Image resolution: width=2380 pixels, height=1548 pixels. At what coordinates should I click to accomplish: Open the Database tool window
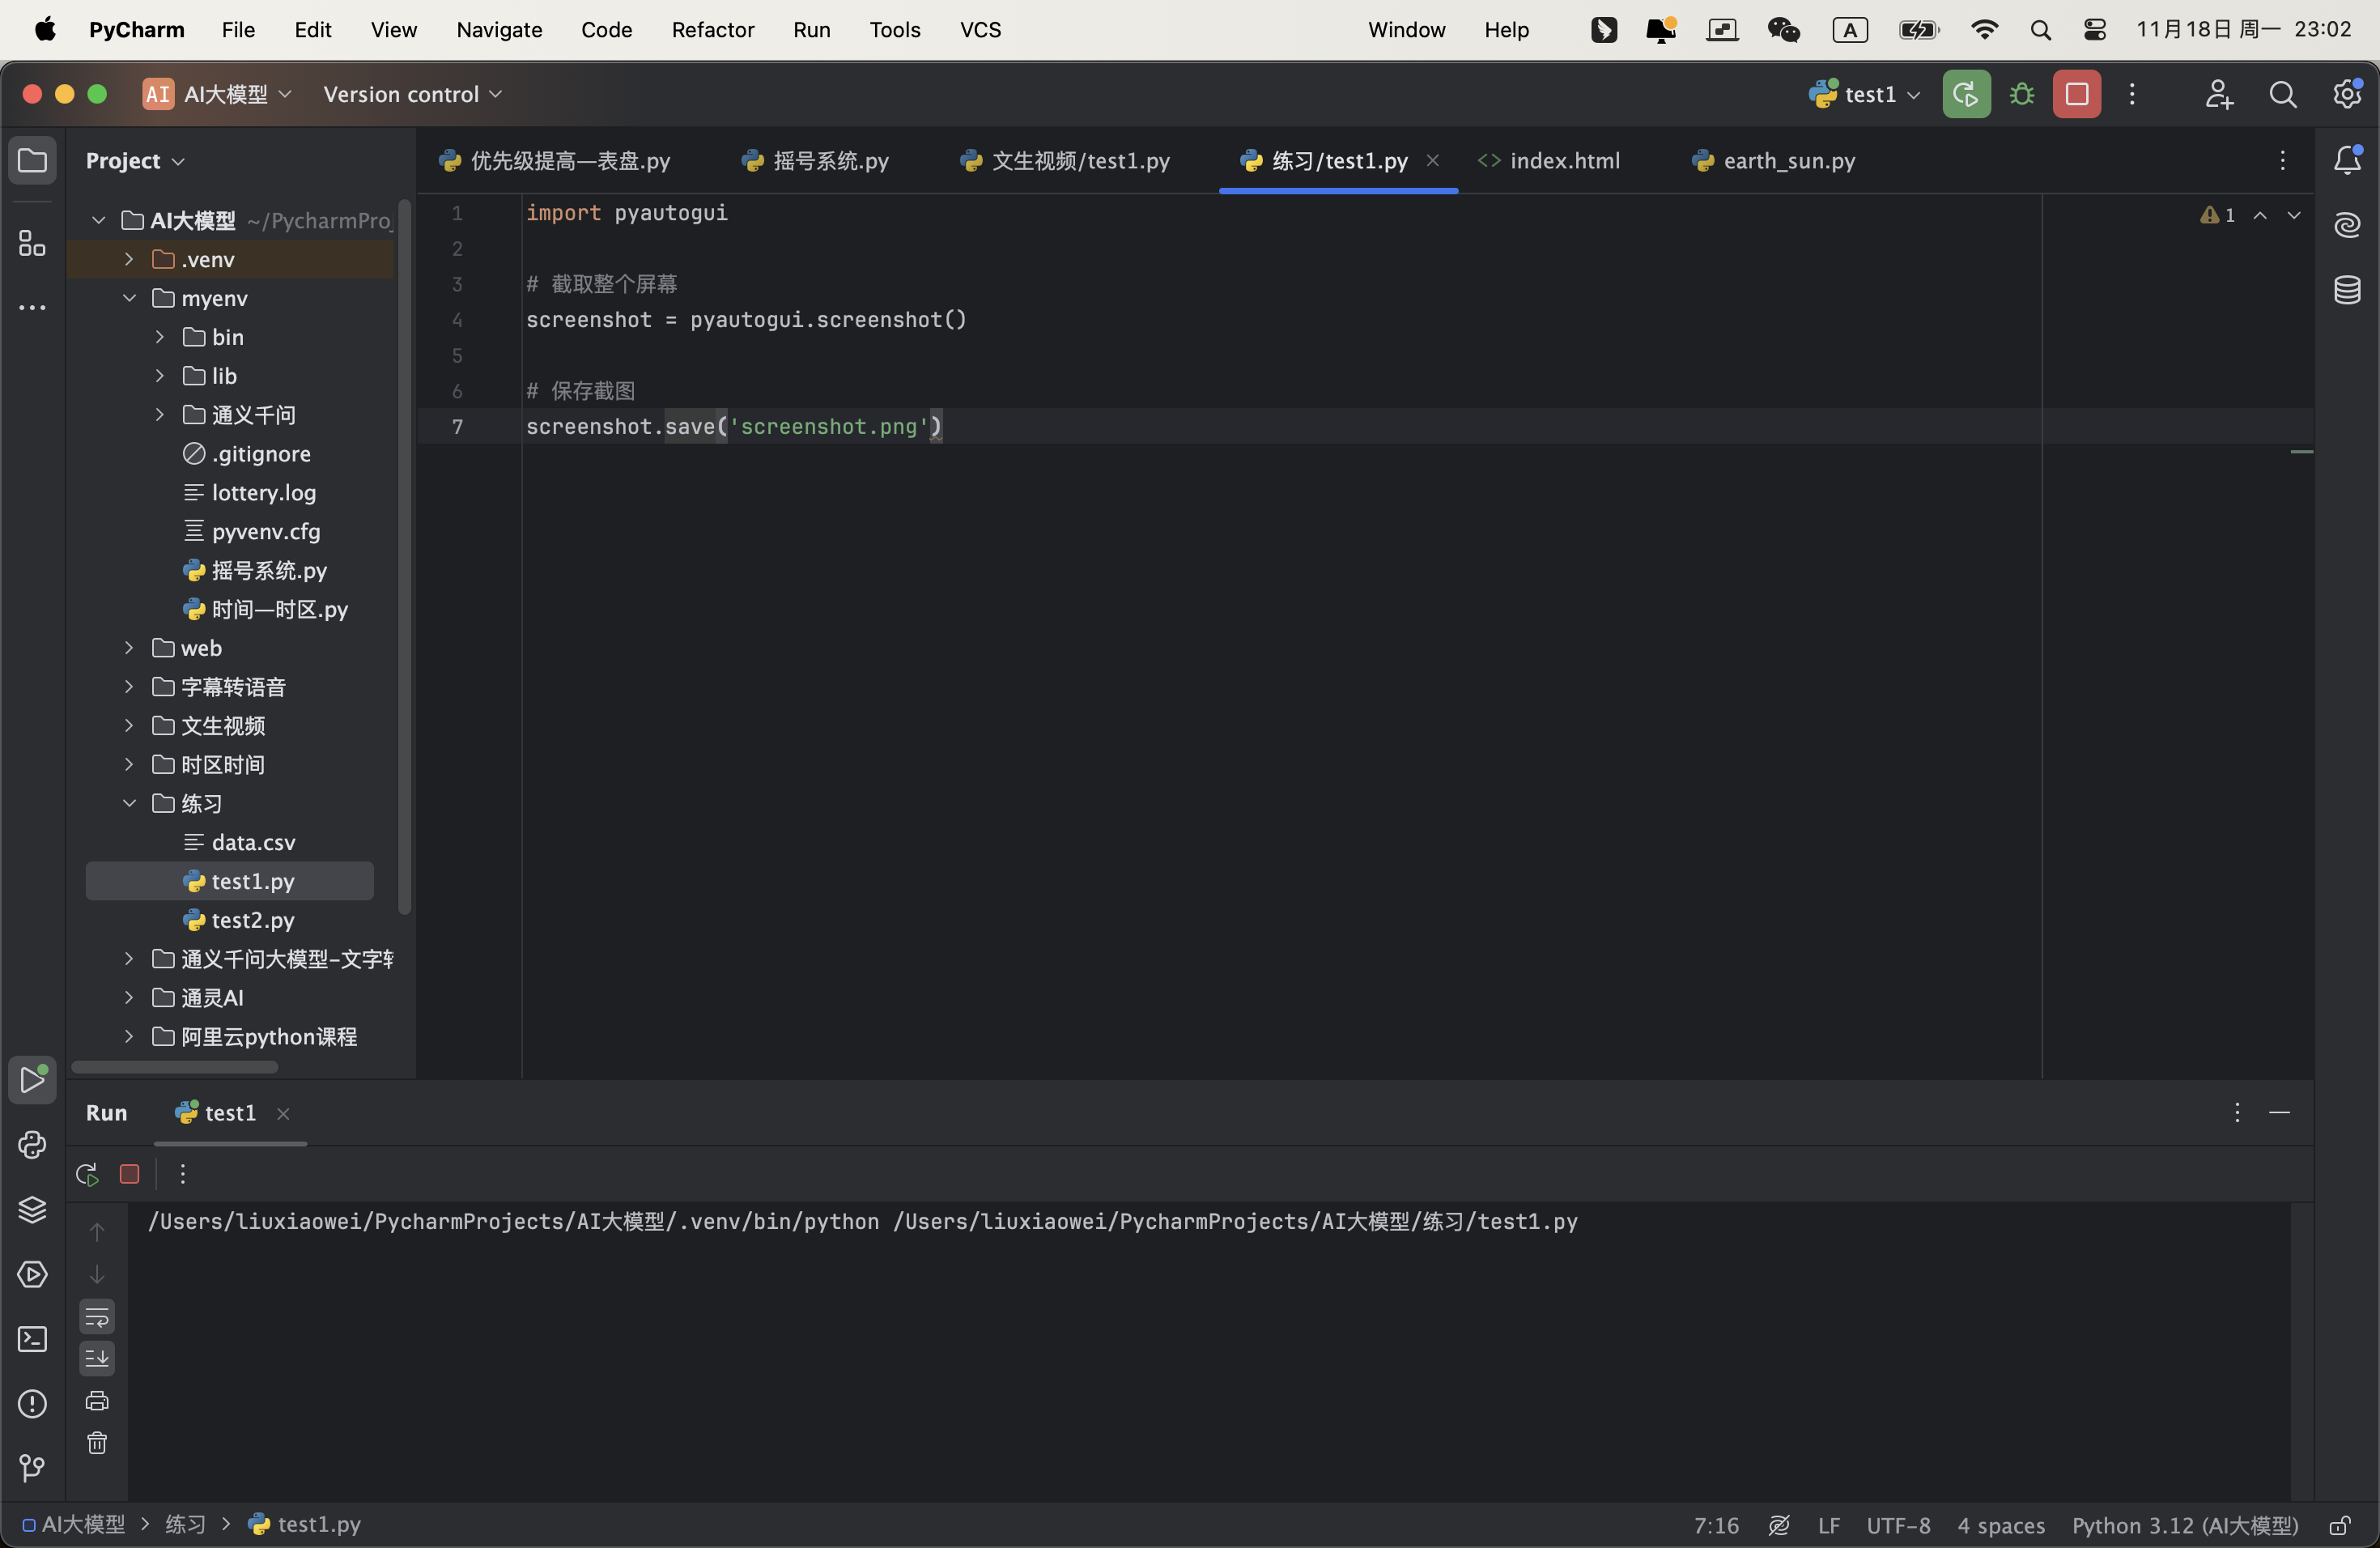[2348, 290]
